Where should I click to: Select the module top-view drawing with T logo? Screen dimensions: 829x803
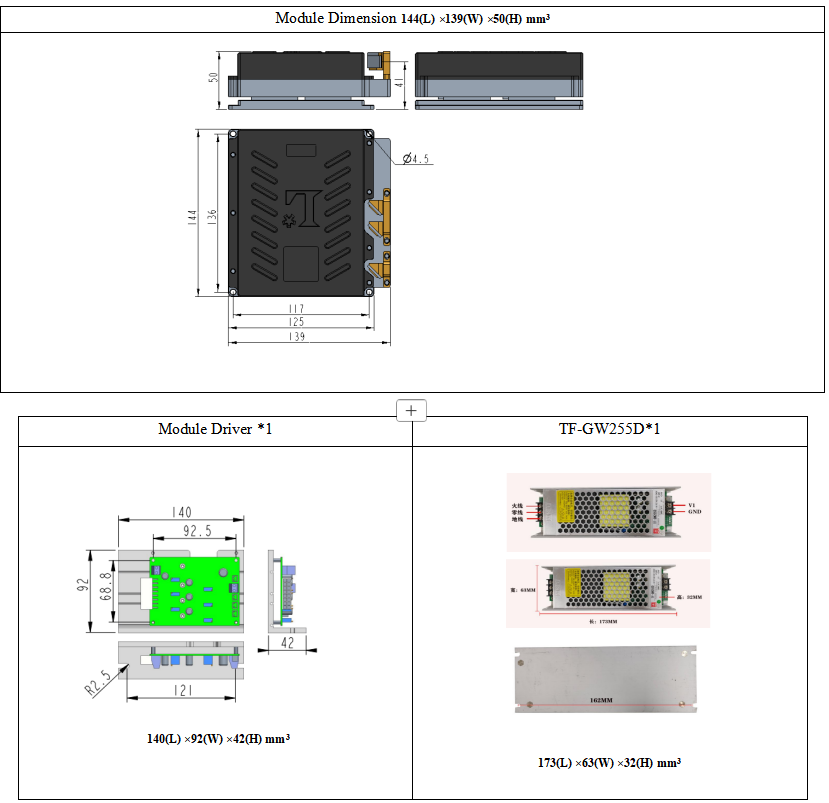pos(310,213)
